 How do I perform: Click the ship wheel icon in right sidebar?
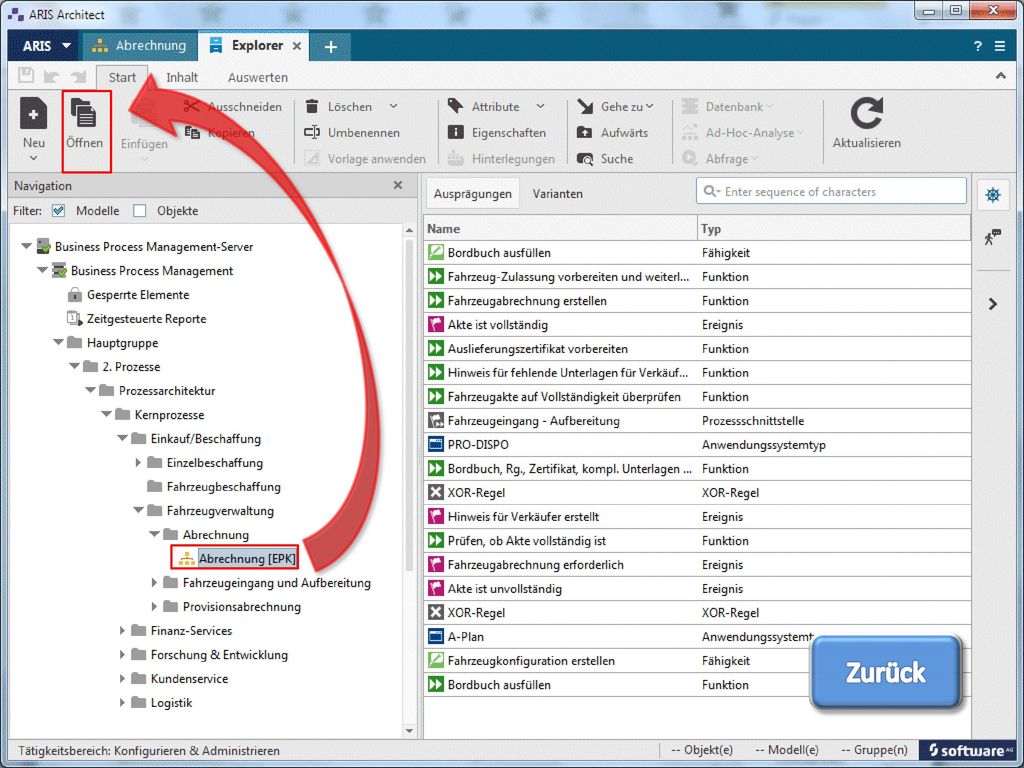993,195
